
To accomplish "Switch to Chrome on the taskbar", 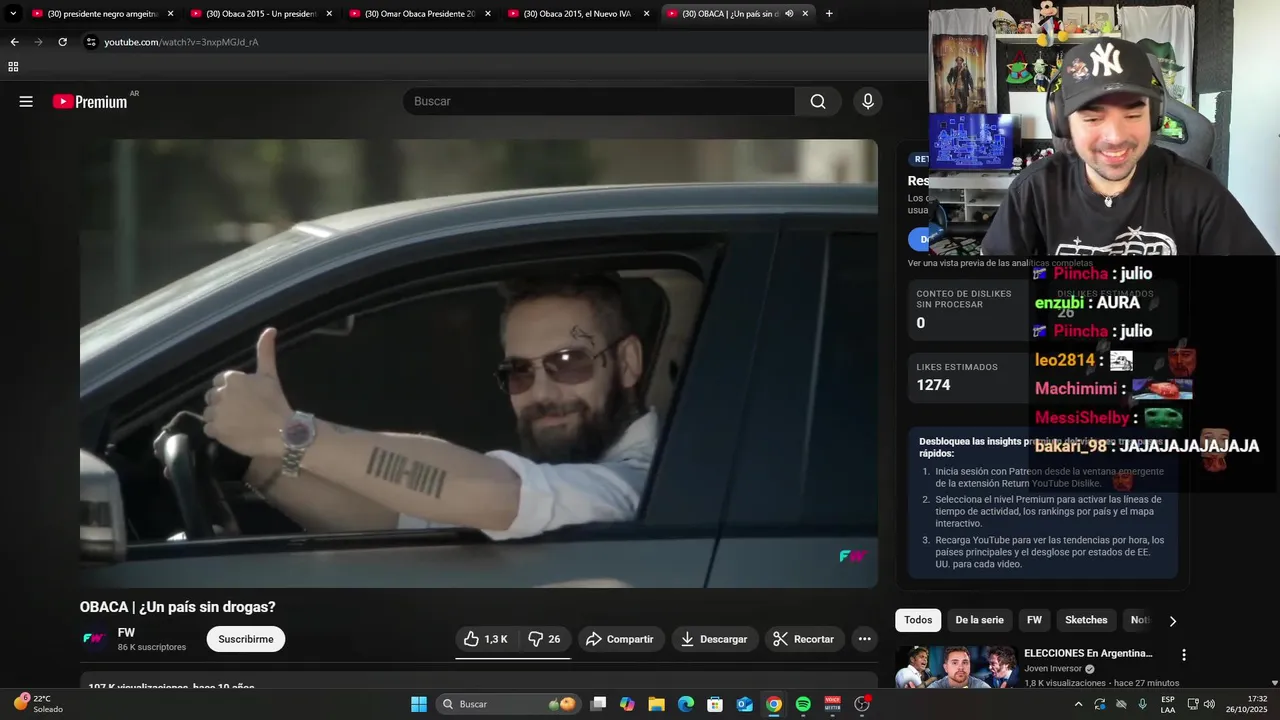I will (774, 704).
